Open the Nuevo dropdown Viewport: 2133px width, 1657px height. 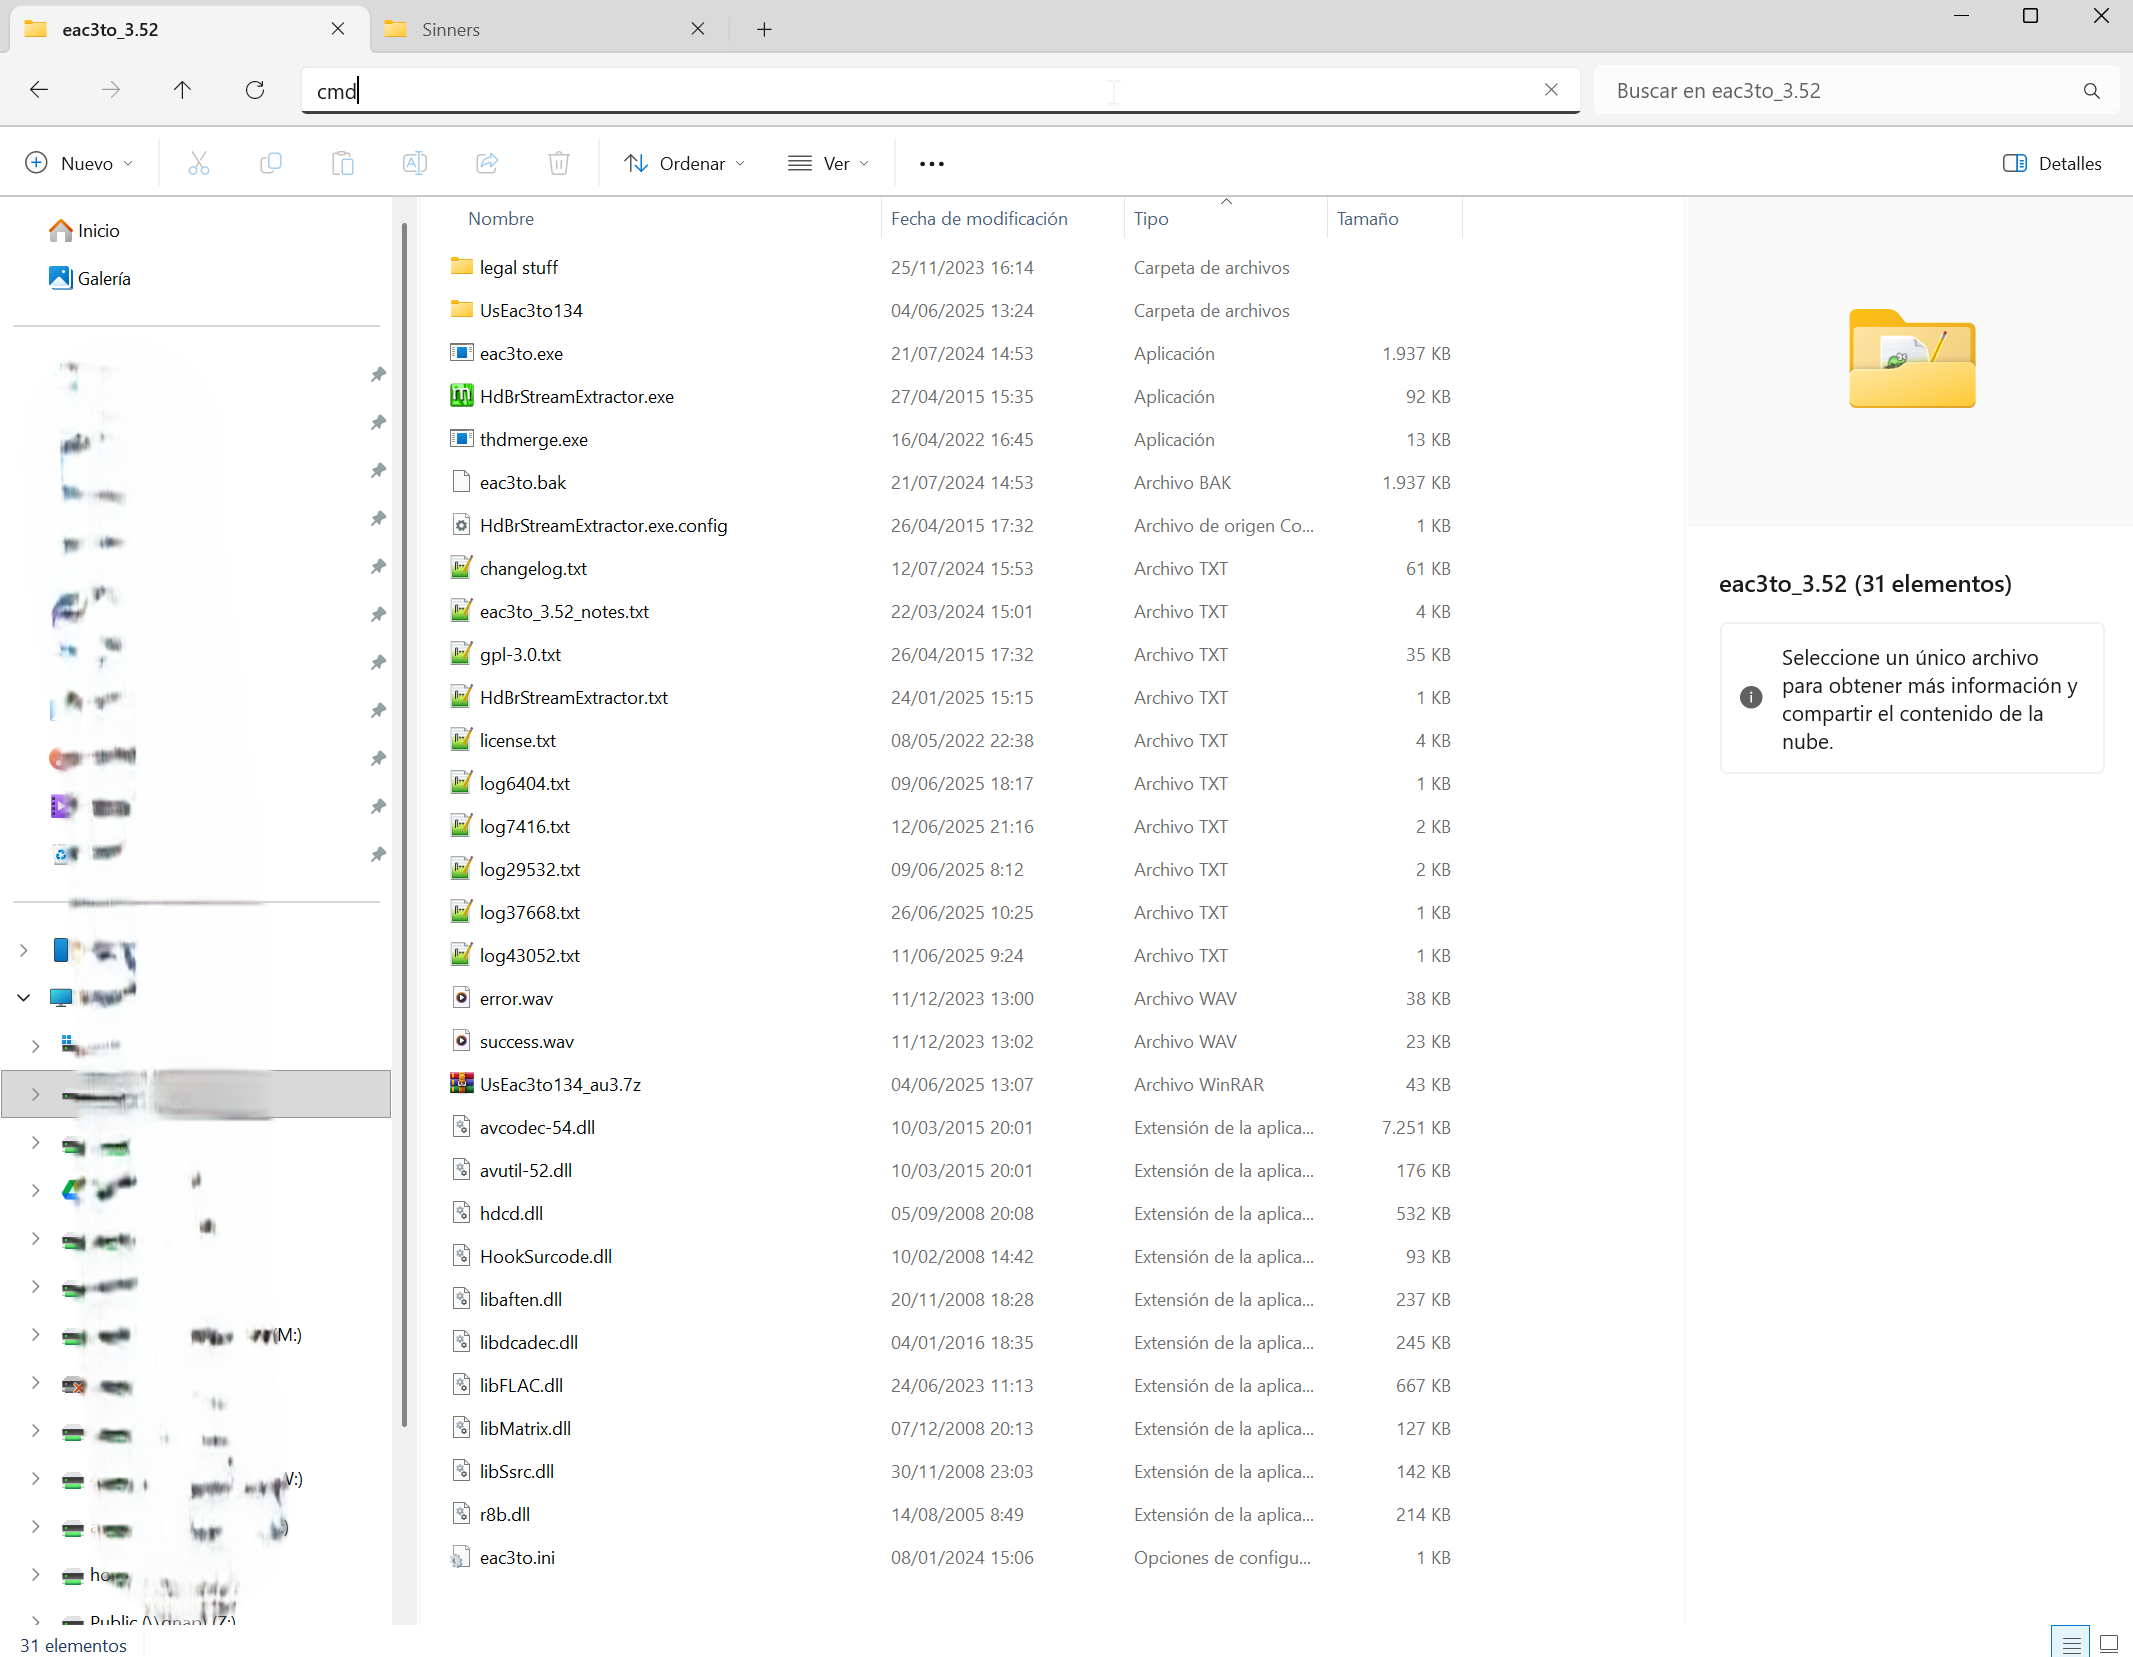[80, 164]
